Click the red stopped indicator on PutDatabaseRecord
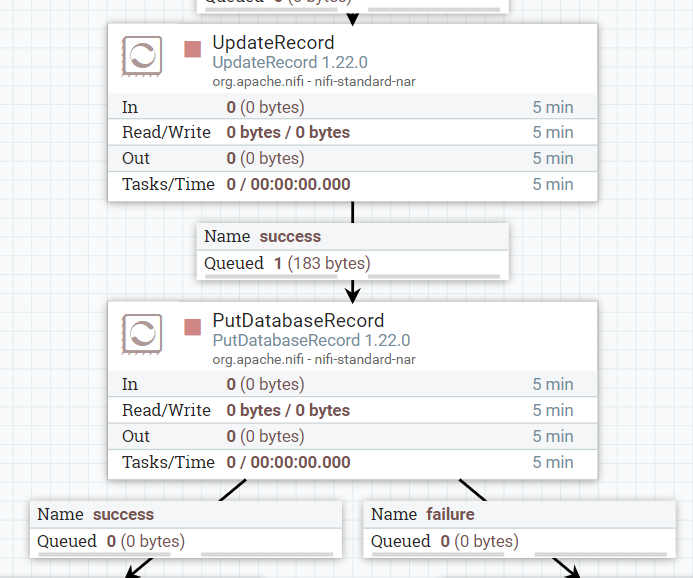 click(193, 327)
